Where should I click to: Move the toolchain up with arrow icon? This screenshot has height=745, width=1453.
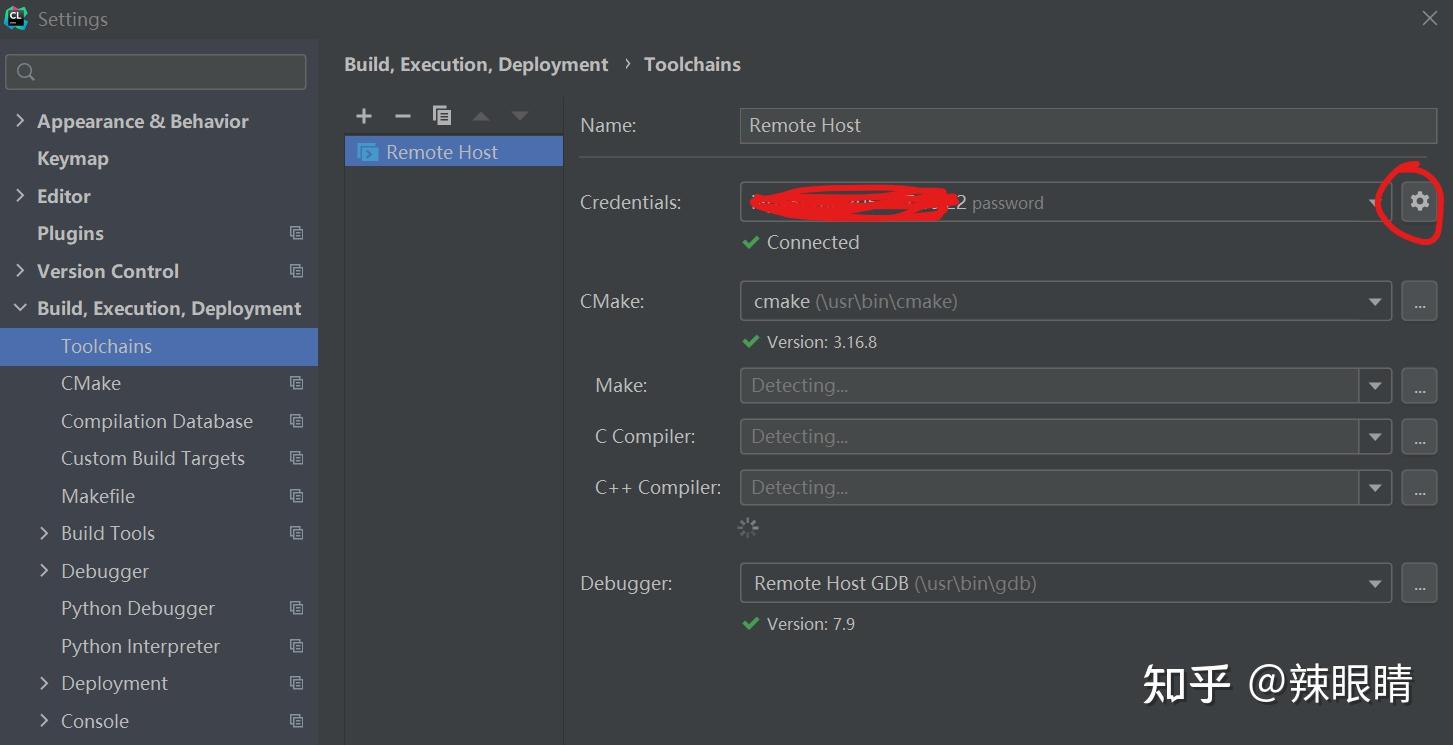[x=480, y=115]
